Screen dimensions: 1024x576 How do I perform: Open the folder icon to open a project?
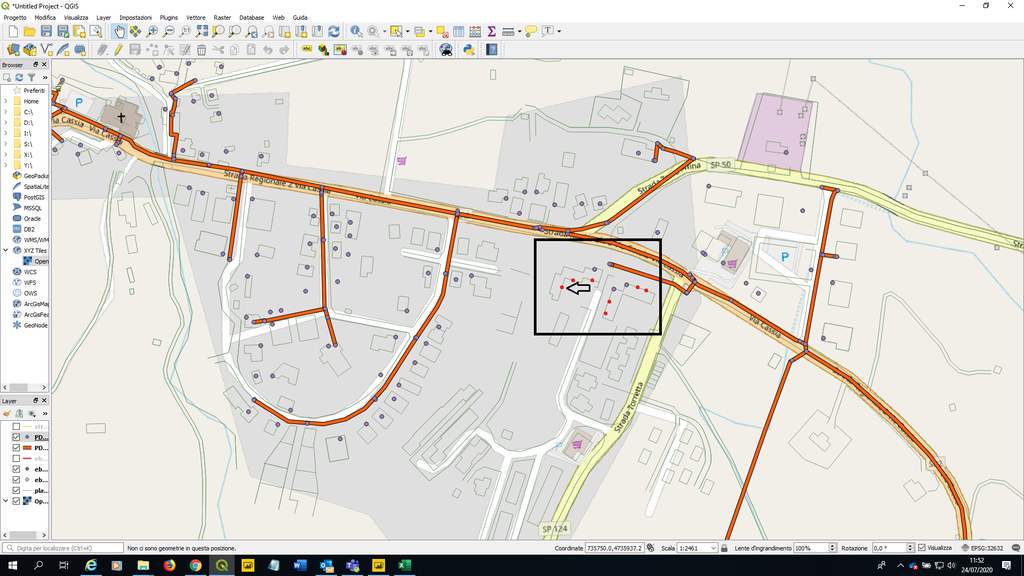click(x=30, y=32)
